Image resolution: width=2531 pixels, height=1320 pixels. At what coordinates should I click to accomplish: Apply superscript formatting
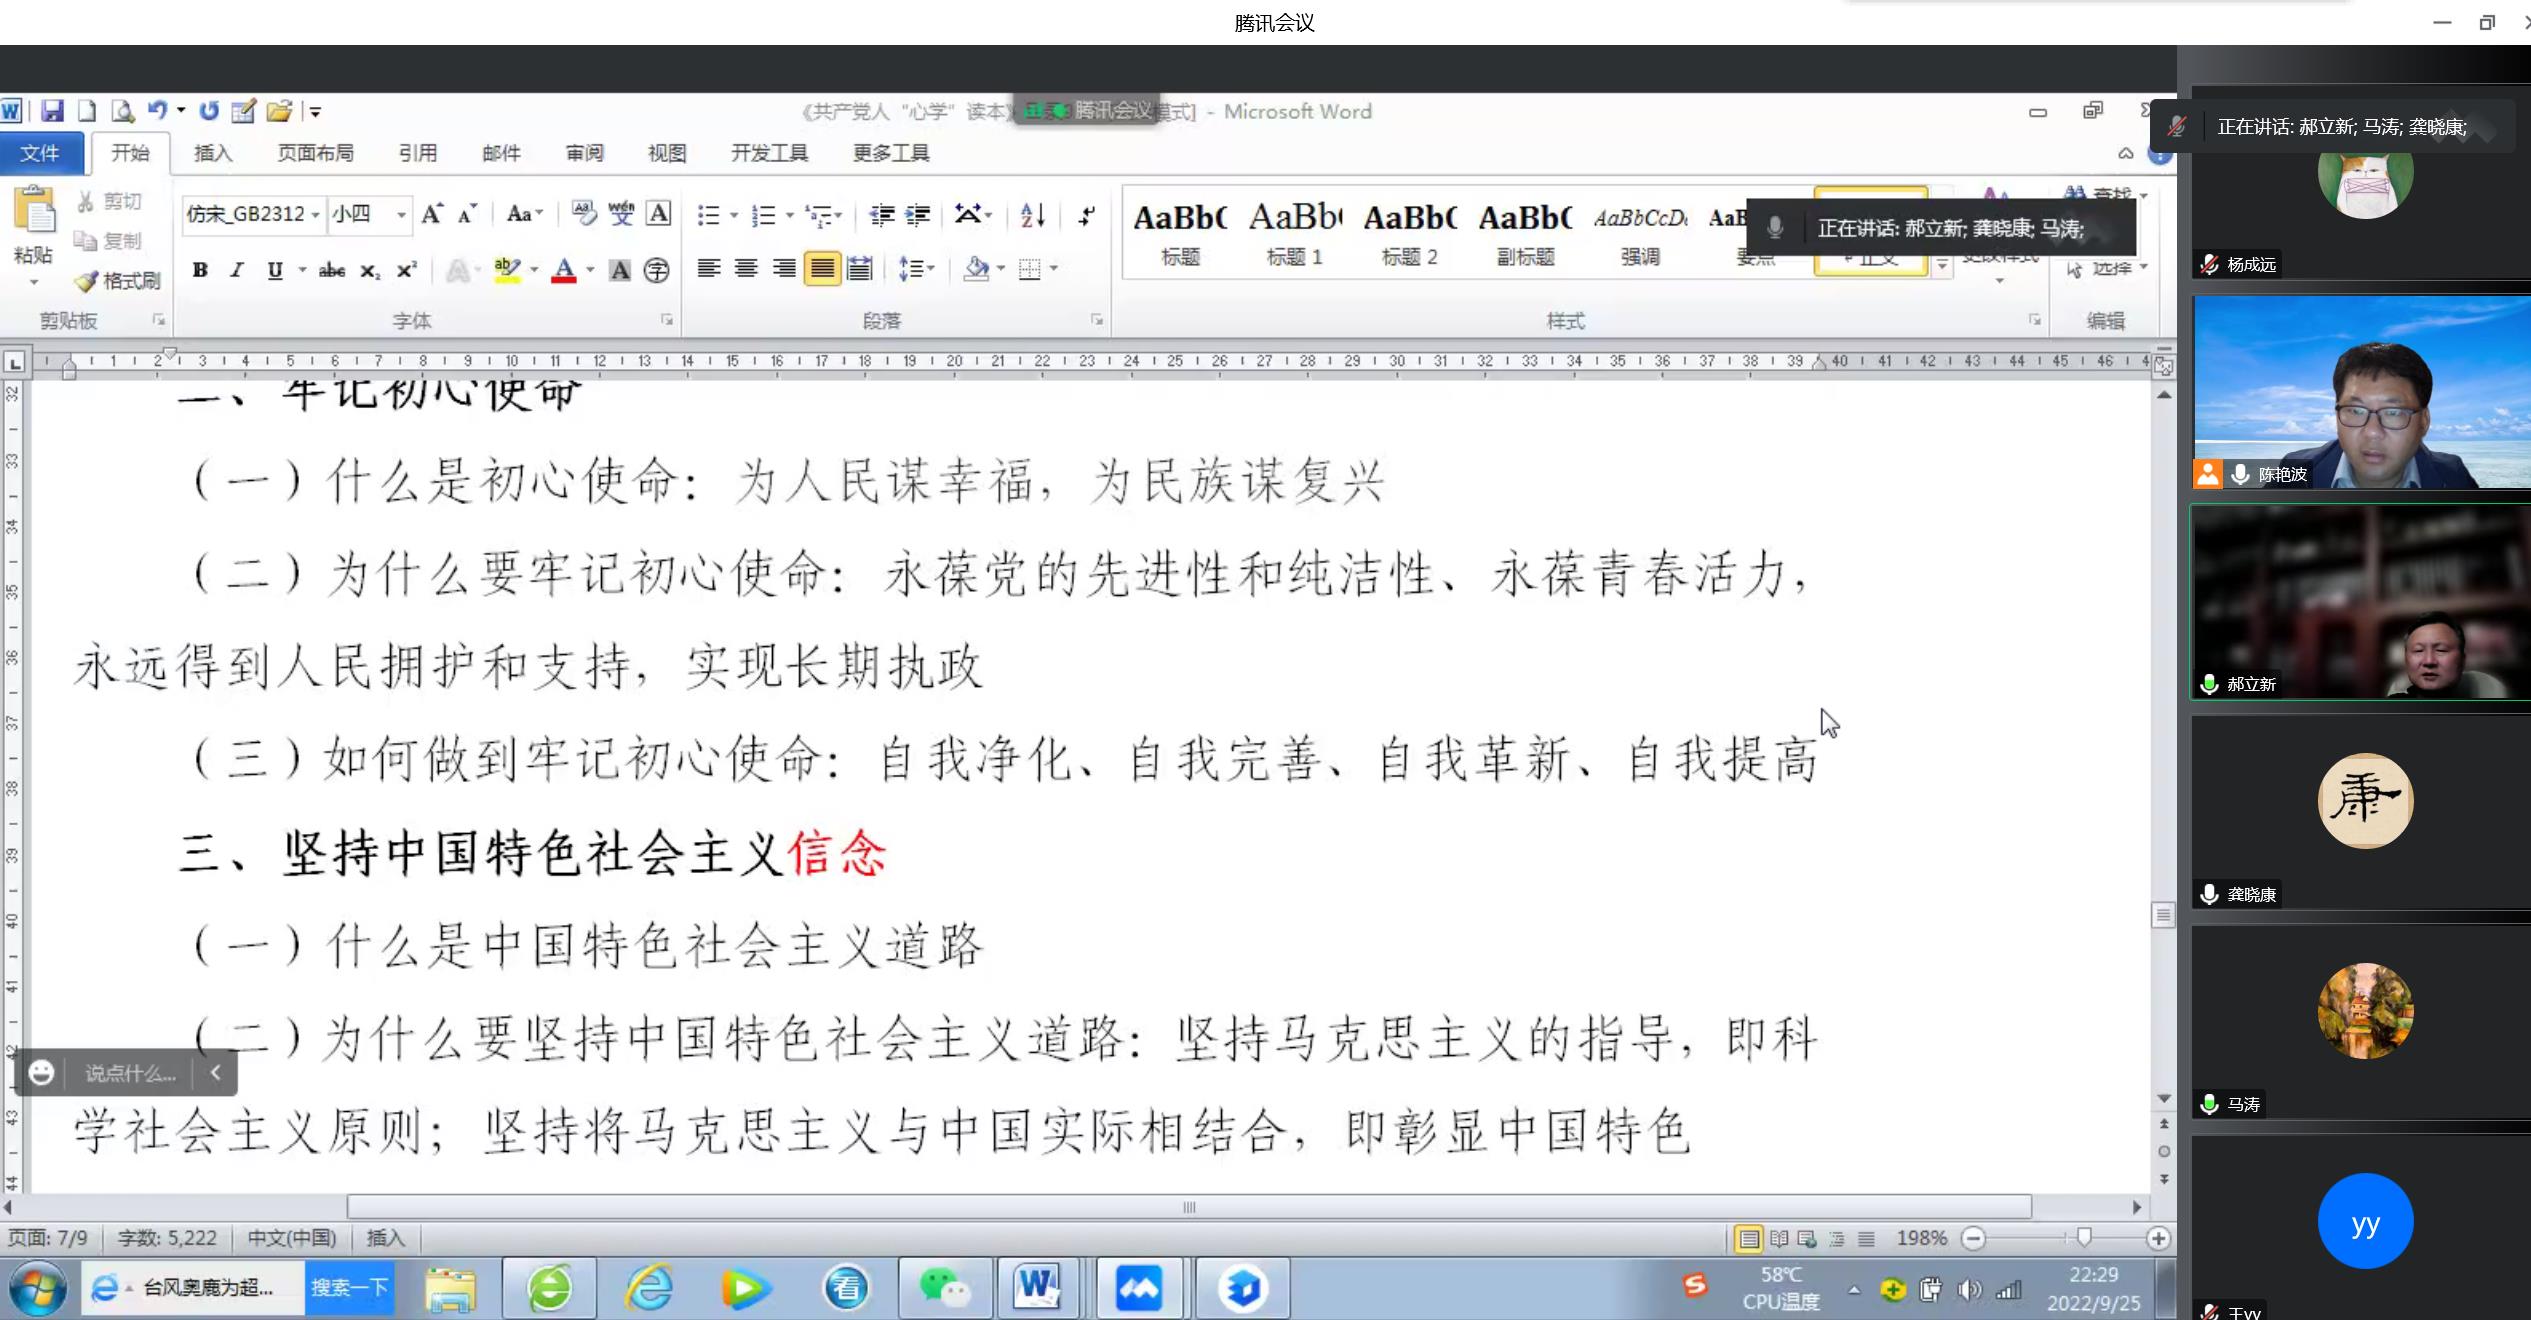coord(405,270)
